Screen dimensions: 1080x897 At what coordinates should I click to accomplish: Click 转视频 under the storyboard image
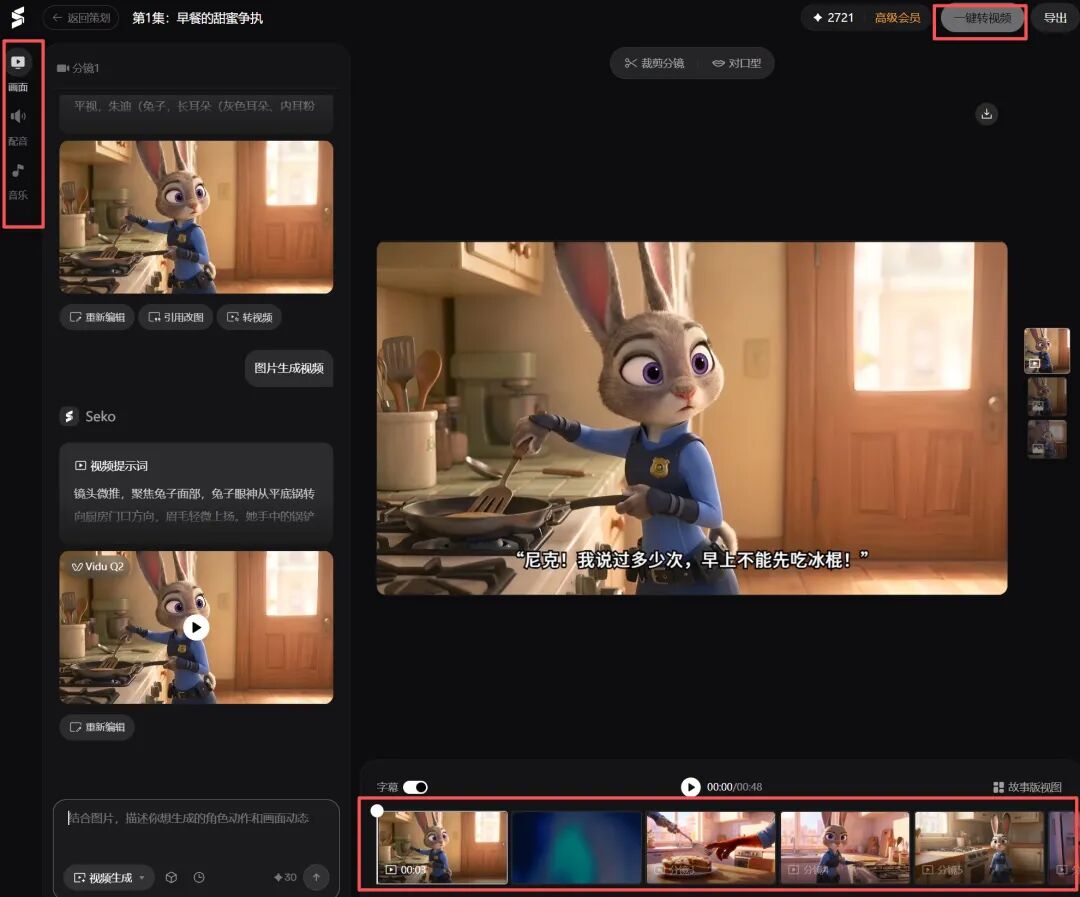click(x=248, y=317)
